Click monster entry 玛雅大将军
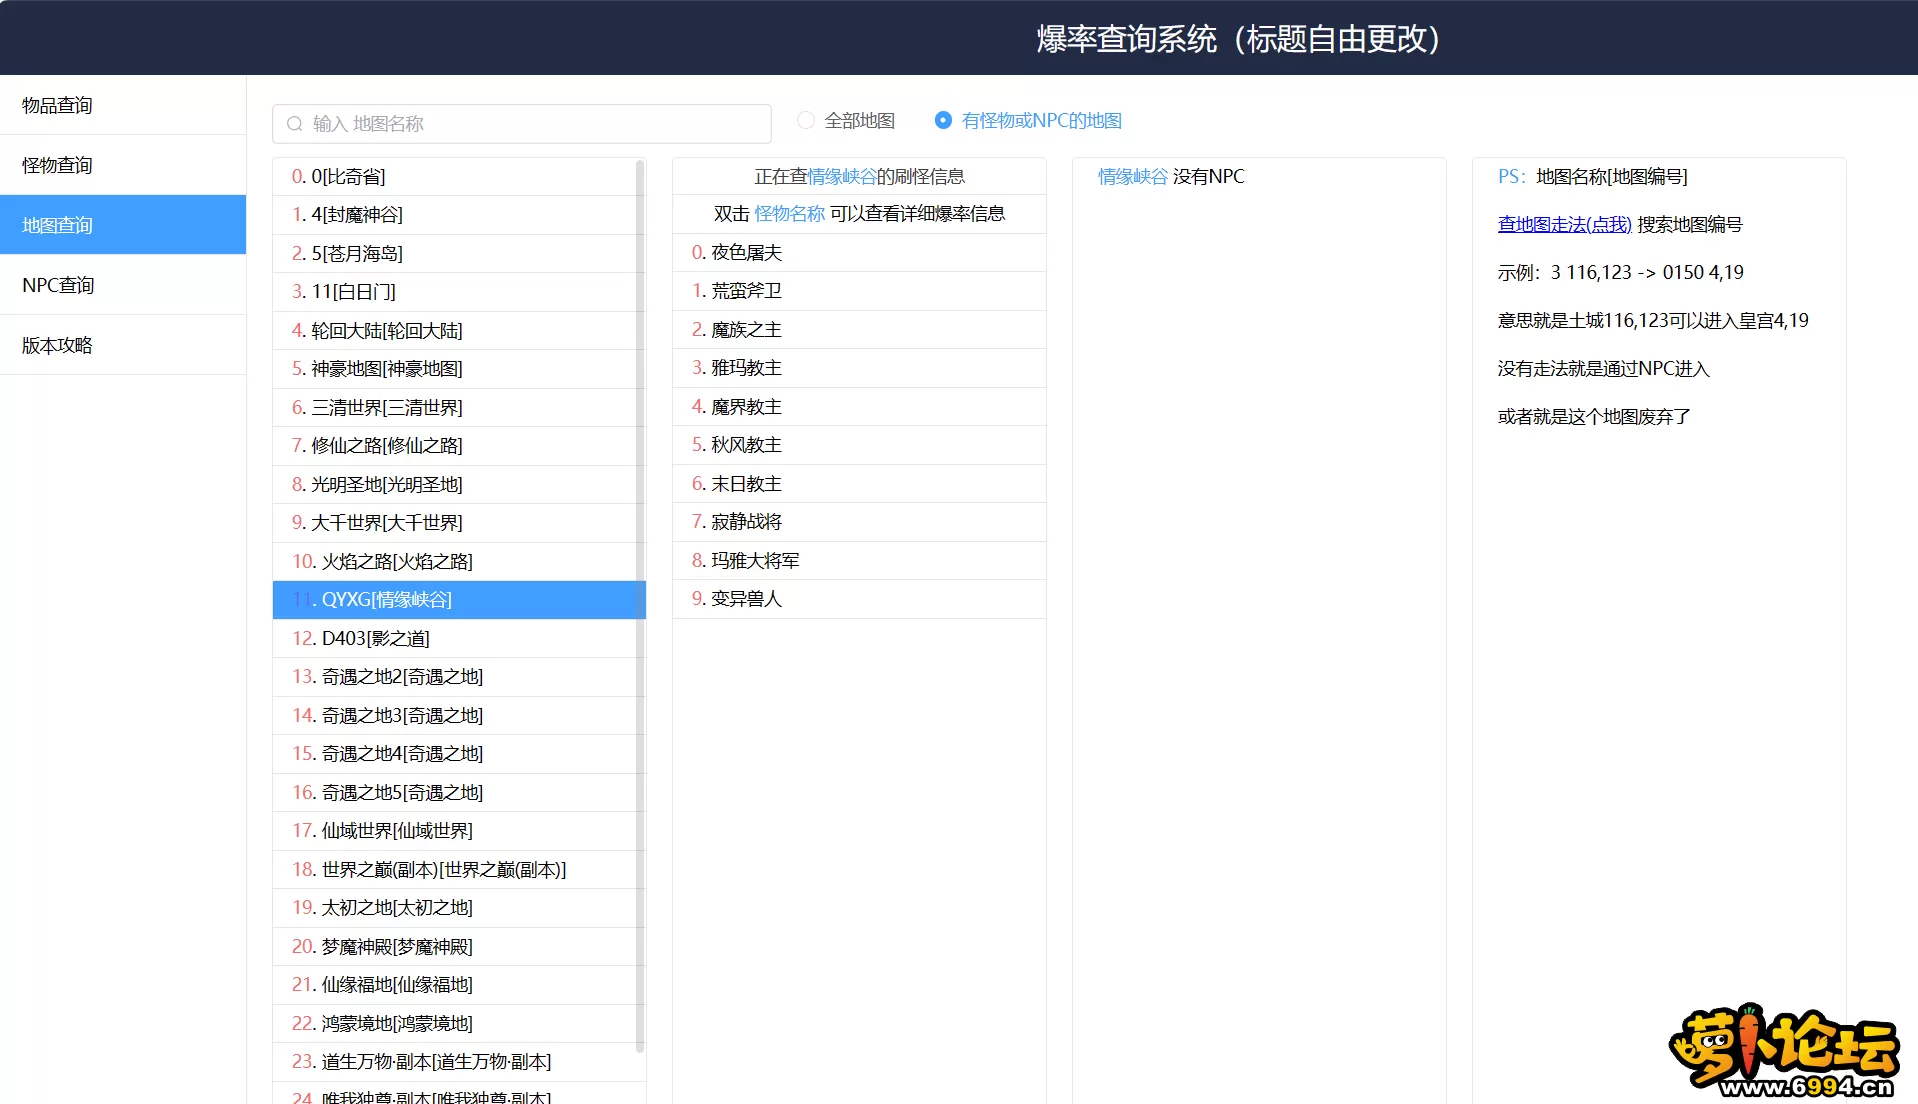1918x1104 pixels. [859, 561]
